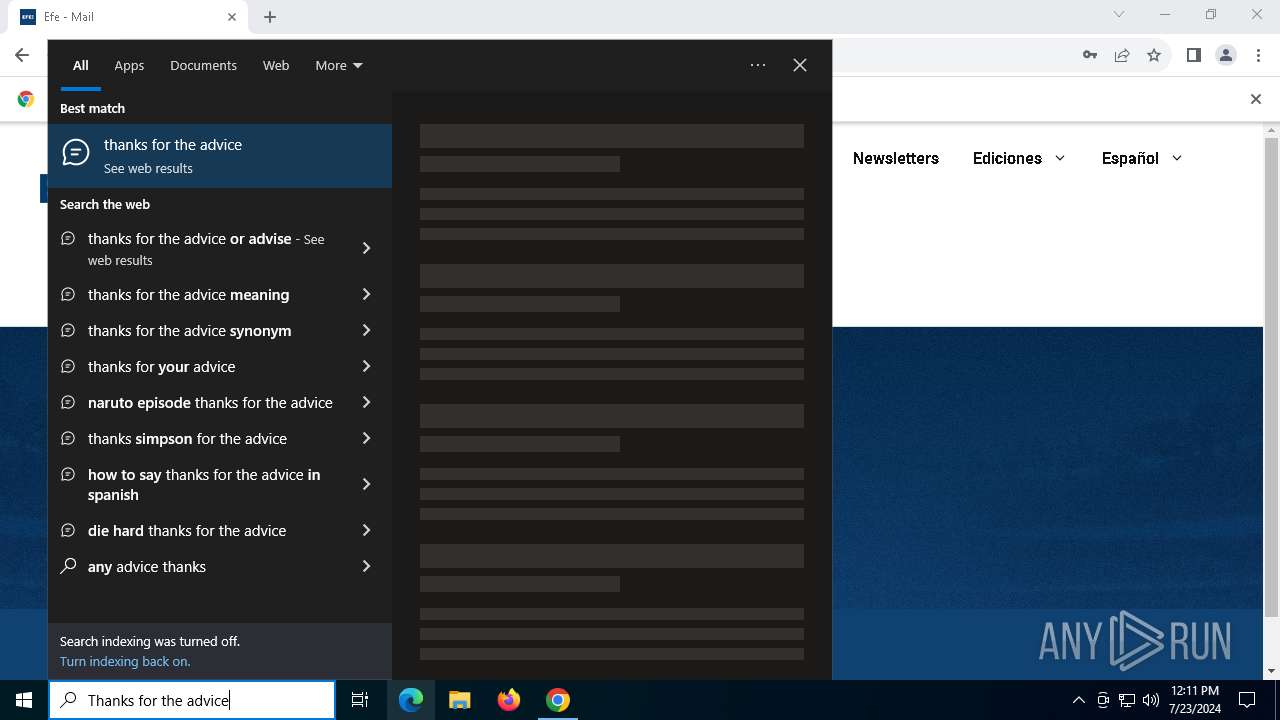This screenshot has height=720, width=1280.
Task: Click the chat icon beside the best match
Action: point(76,153)
